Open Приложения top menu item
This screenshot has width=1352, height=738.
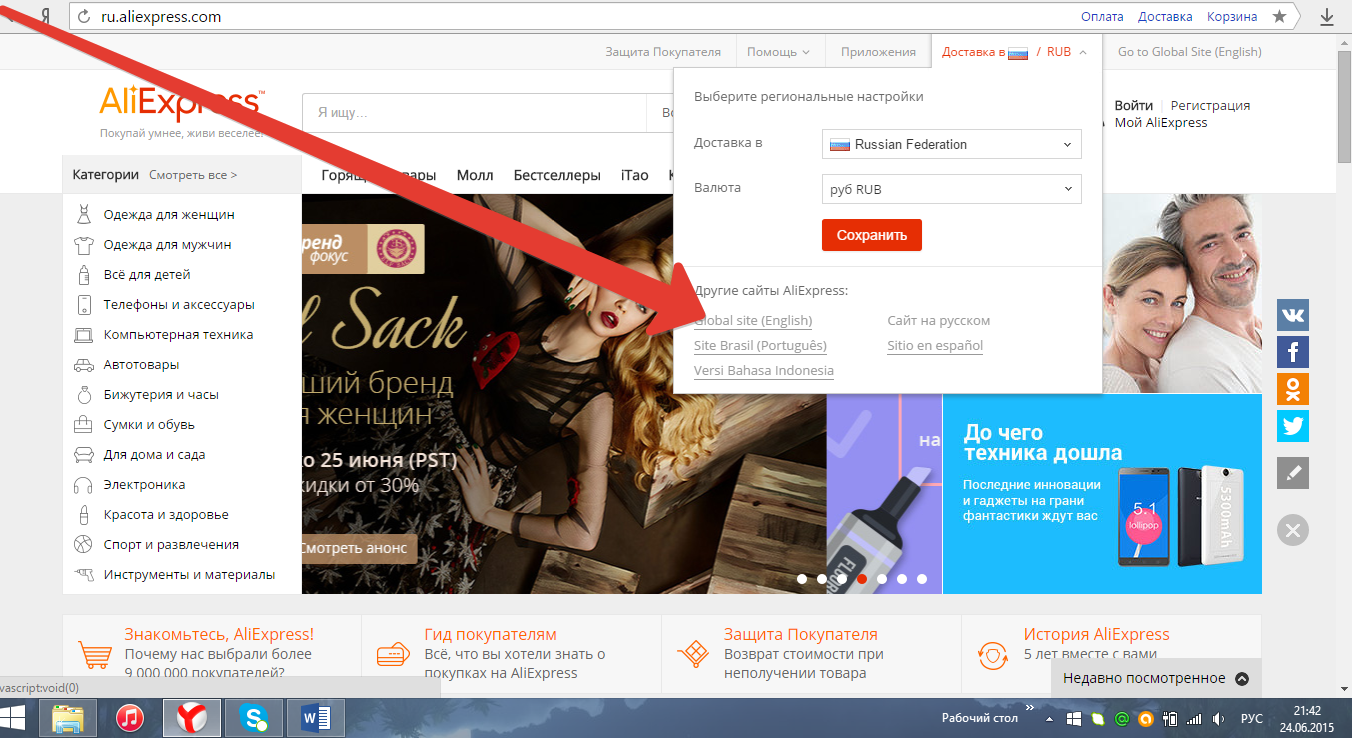pyautogui.click(x=878, y=52)
